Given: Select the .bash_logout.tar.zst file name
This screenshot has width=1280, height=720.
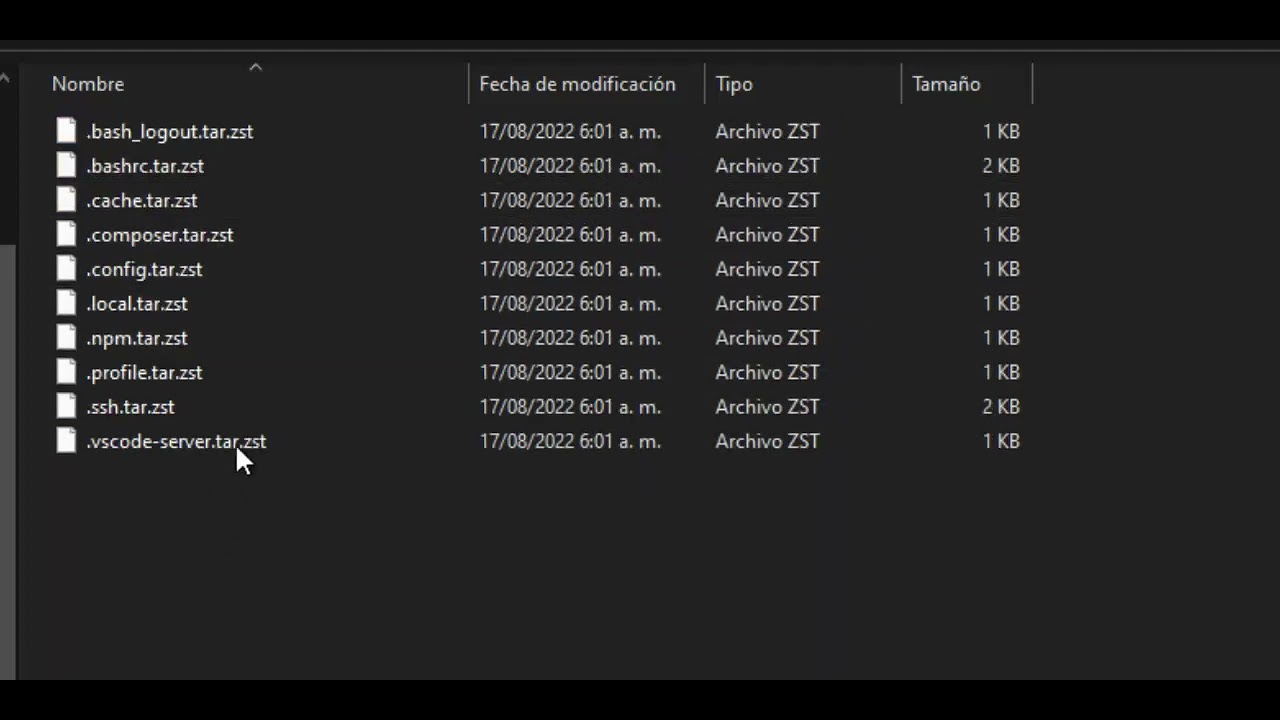Looking at the screenshot, I should 169,132.
